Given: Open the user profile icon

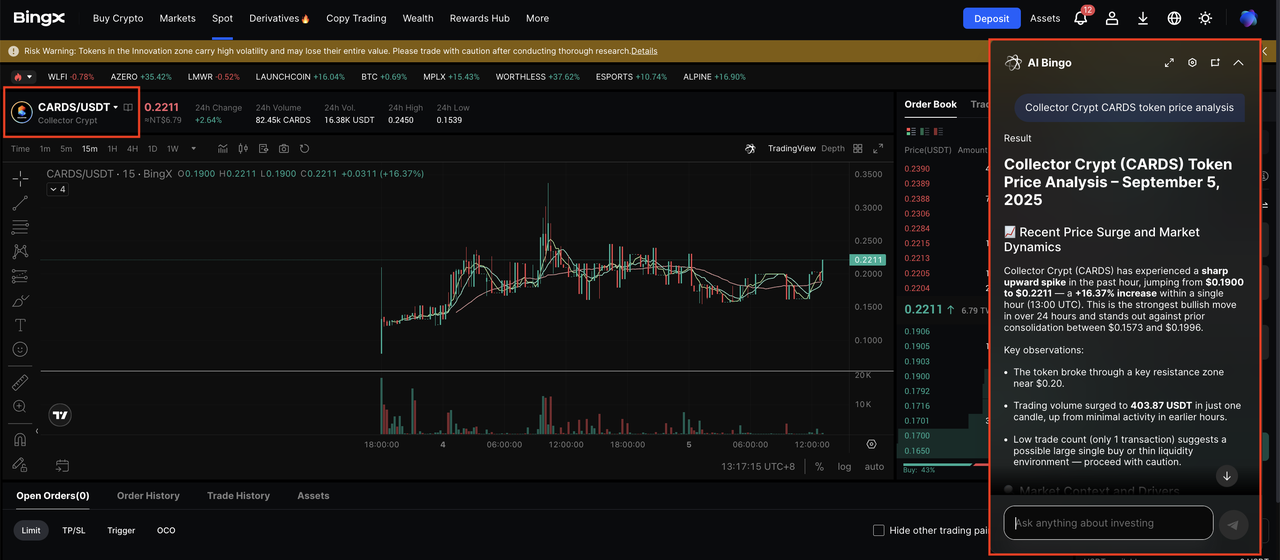Looking at the screenshot, I should (x=1112, y=18).
